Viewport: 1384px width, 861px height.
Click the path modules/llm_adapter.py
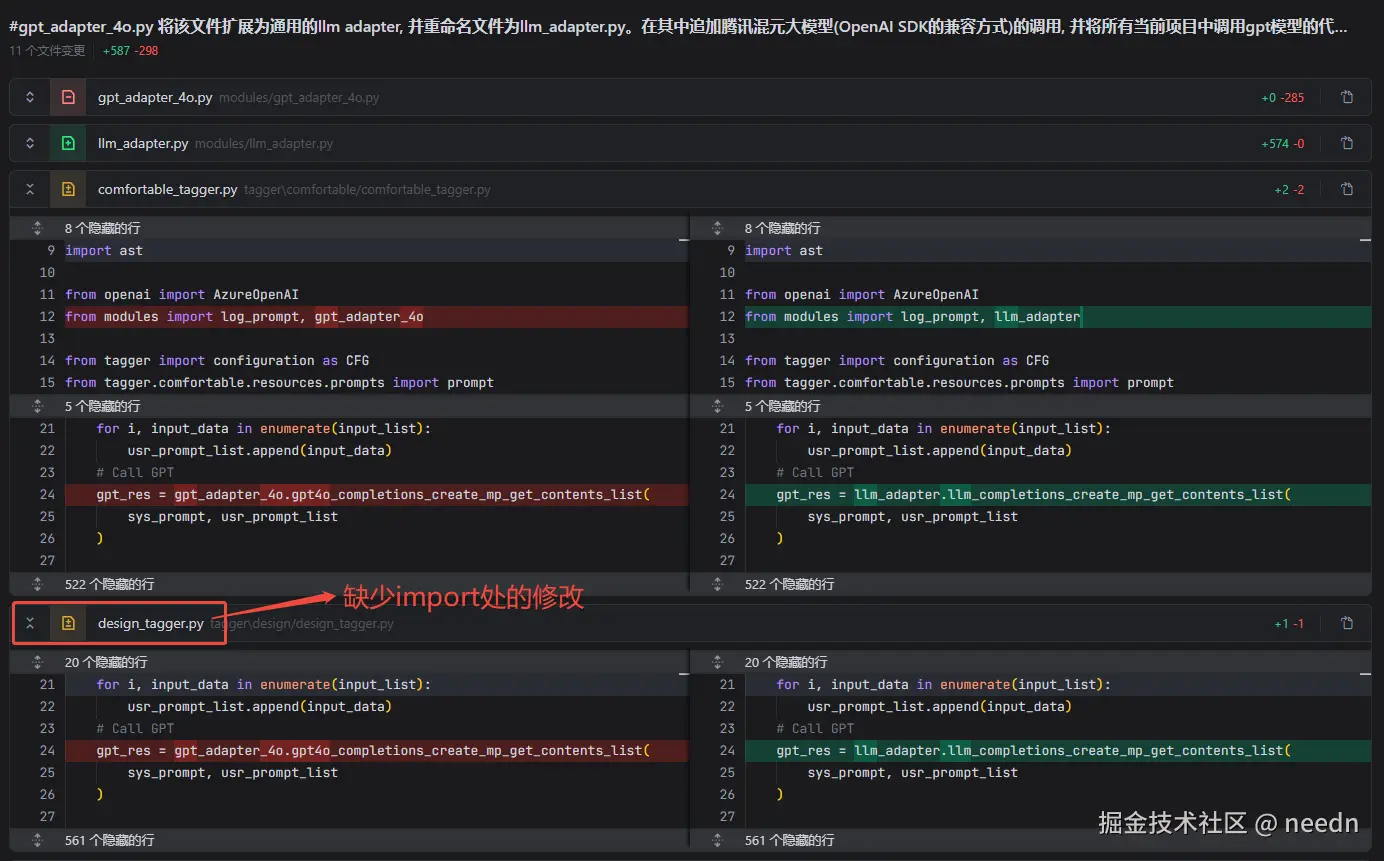pos(264,144)
